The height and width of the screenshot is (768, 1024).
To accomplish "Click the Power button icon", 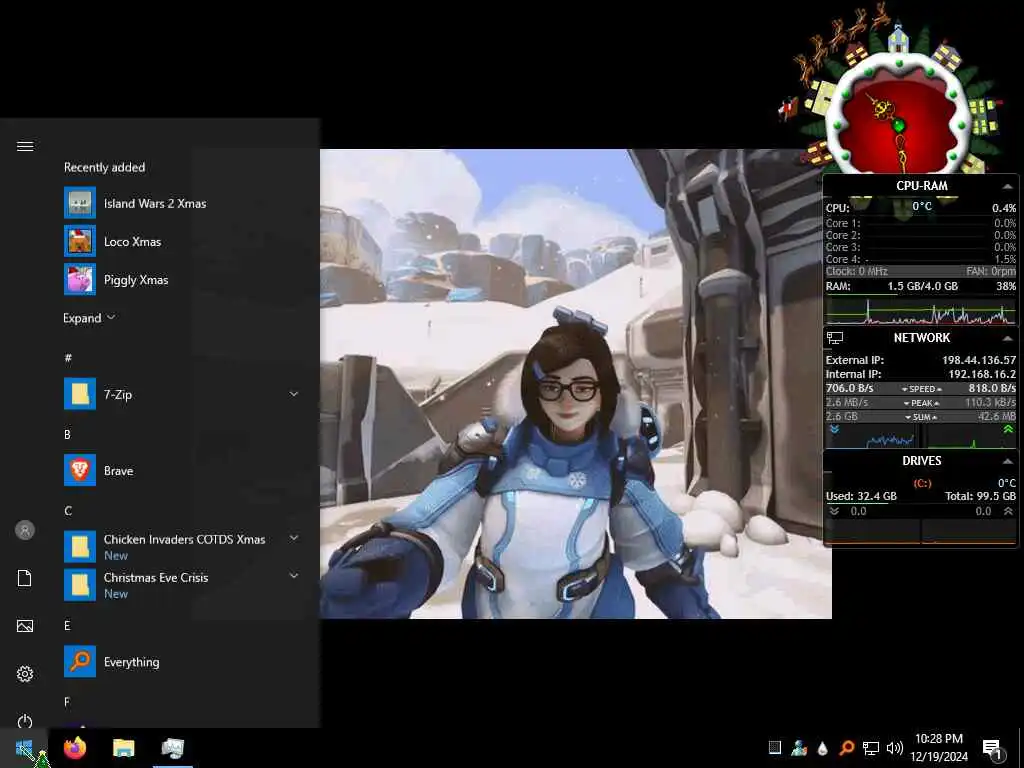I will [25, 722].
